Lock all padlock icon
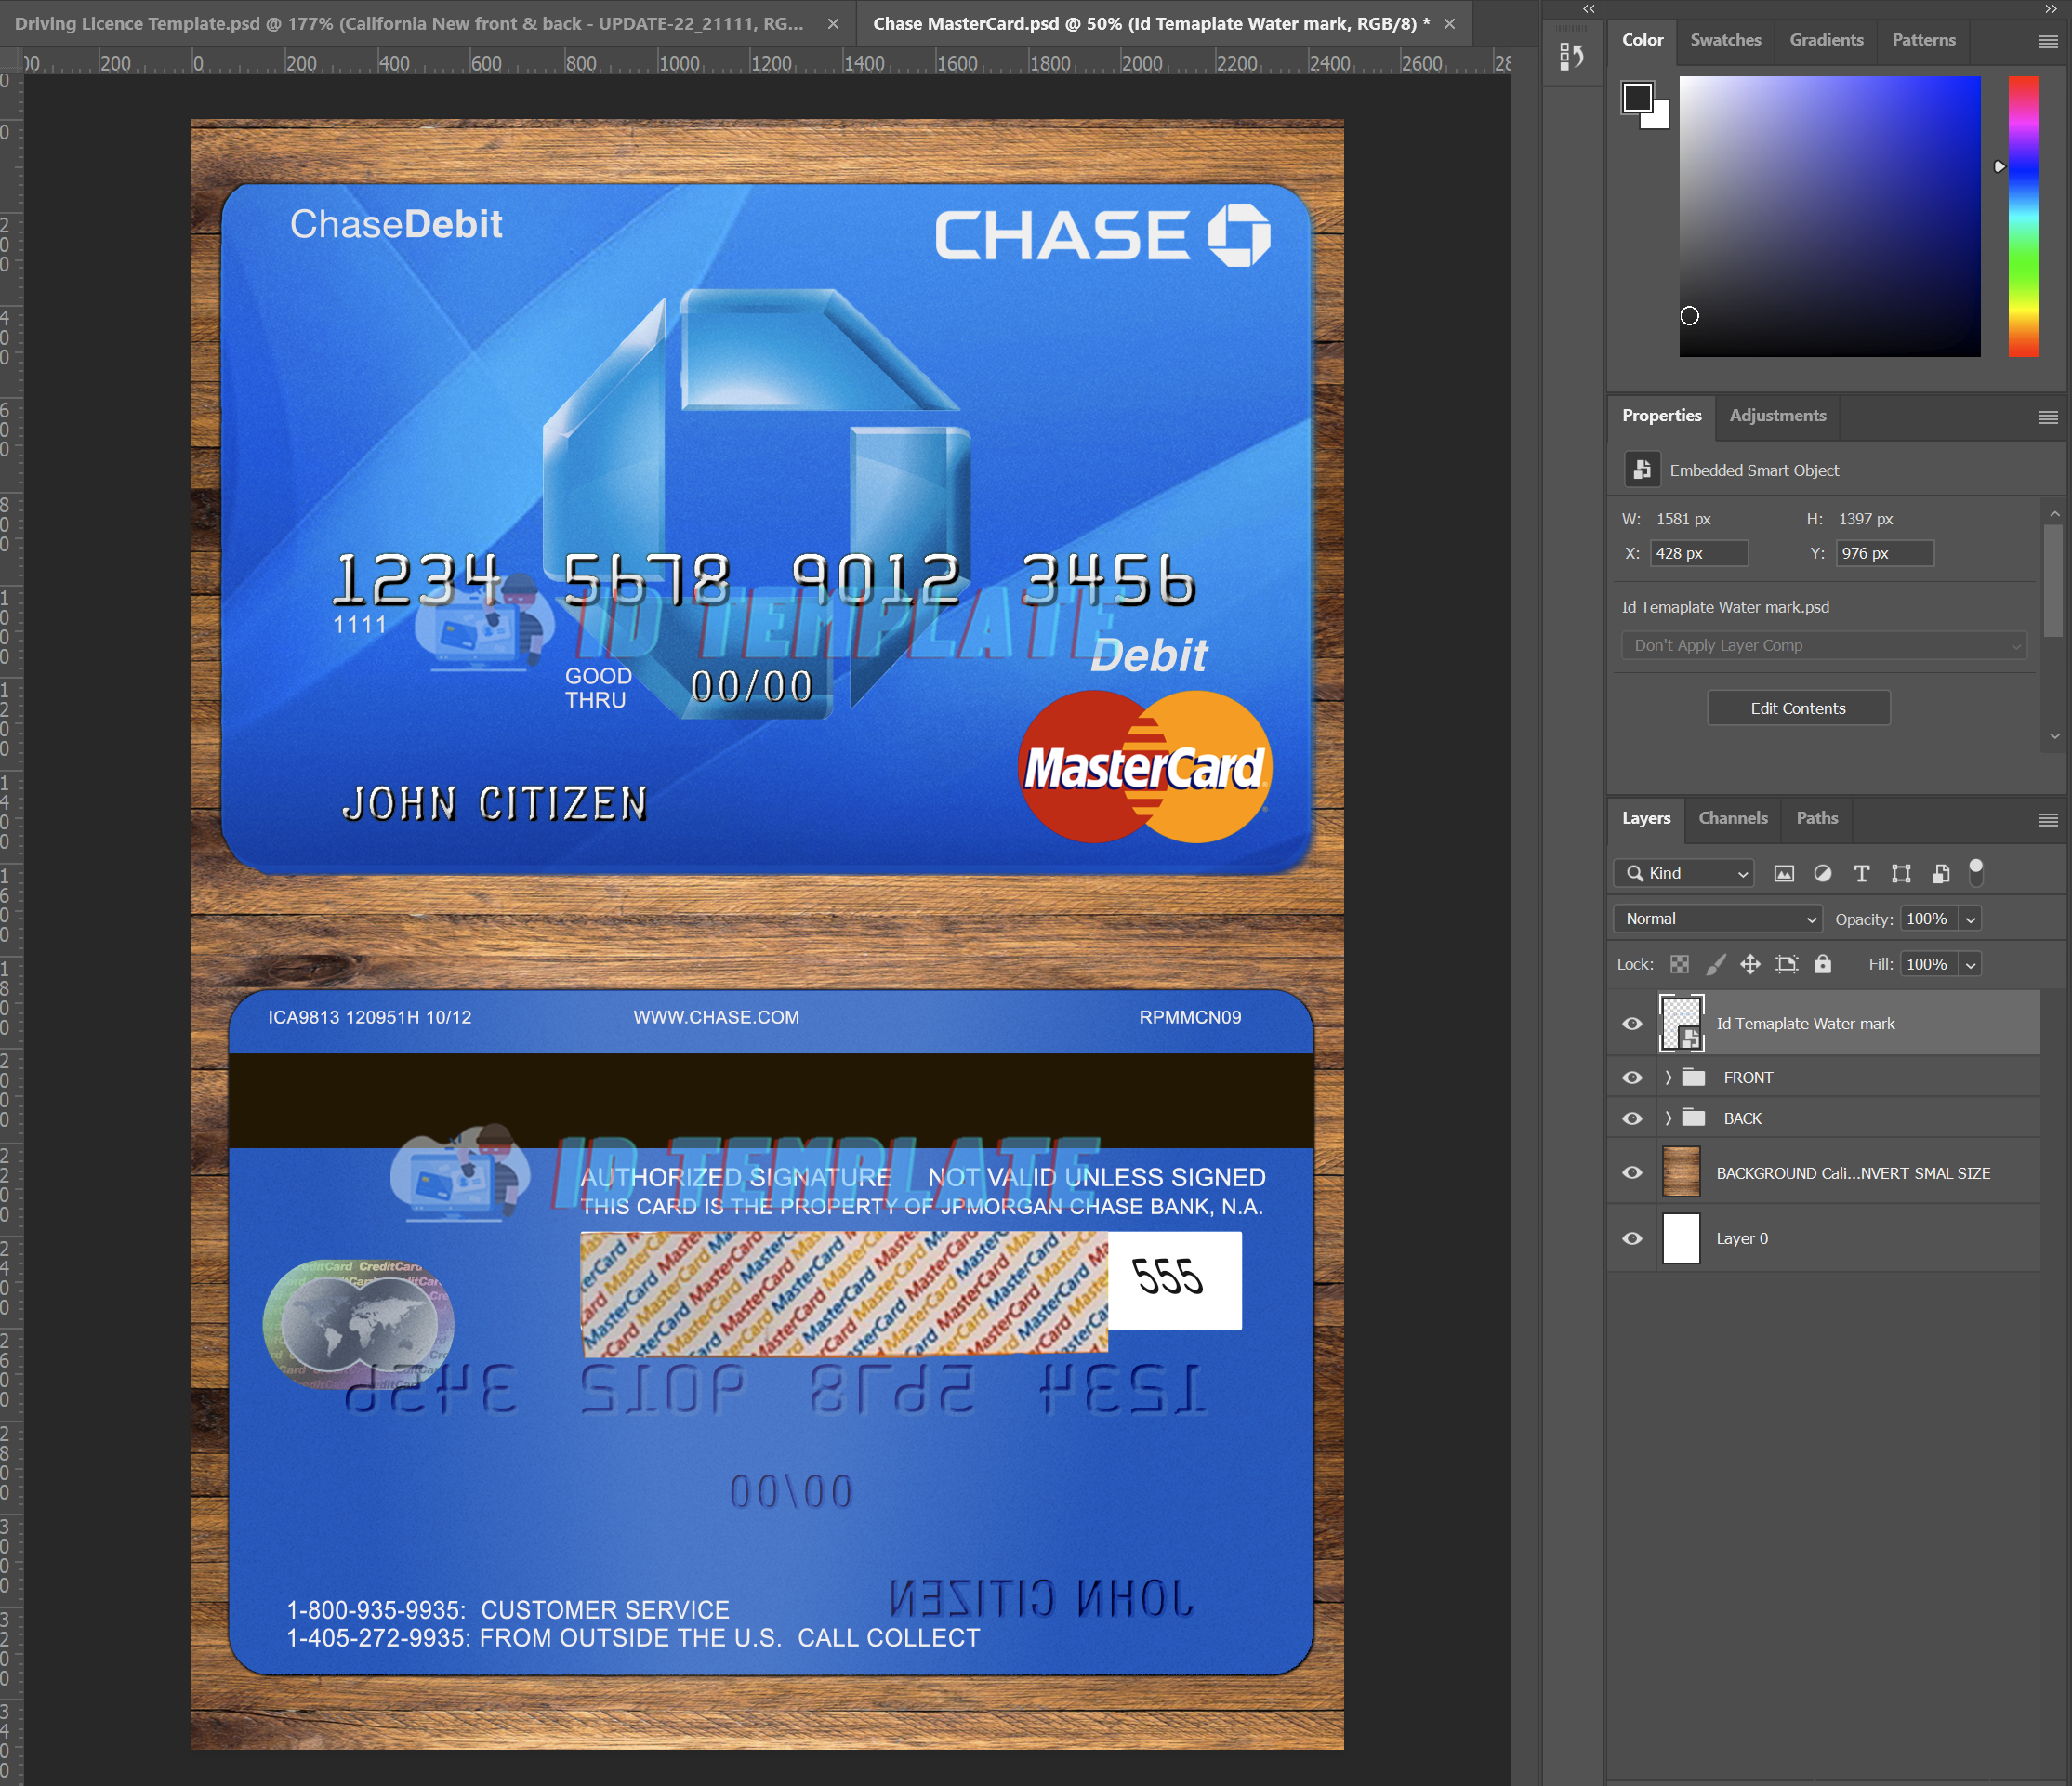Image resolution: width=2072 pixels, height=1786 pixels. [x=1822, y=964]
